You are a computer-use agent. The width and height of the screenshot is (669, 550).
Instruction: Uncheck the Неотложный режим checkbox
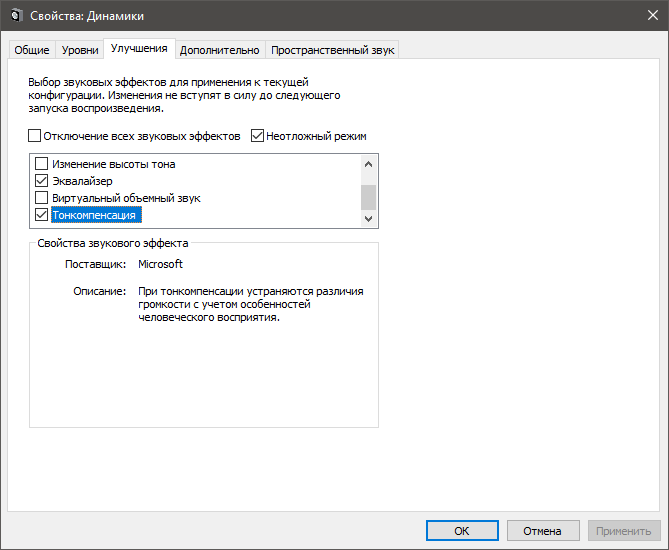click(x=257, y=136)
